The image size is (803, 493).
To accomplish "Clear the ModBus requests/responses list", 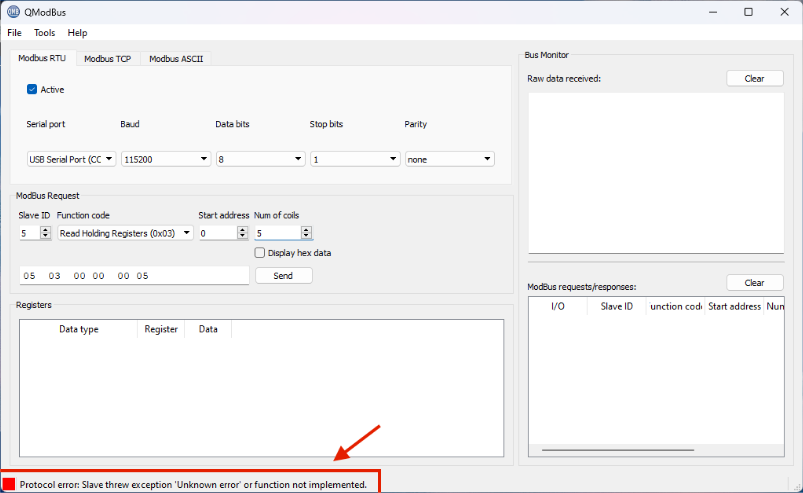I will [754, 283].
